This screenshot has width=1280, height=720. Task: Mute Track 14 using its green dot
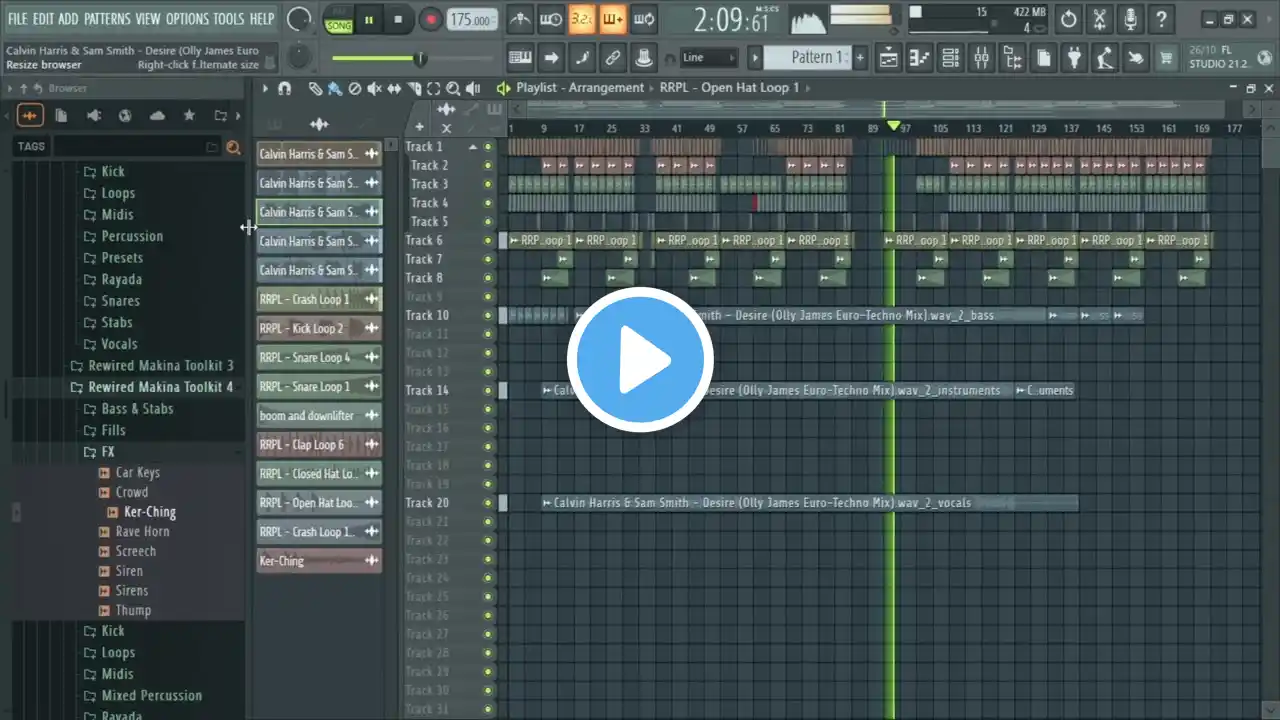pos(488,390)
